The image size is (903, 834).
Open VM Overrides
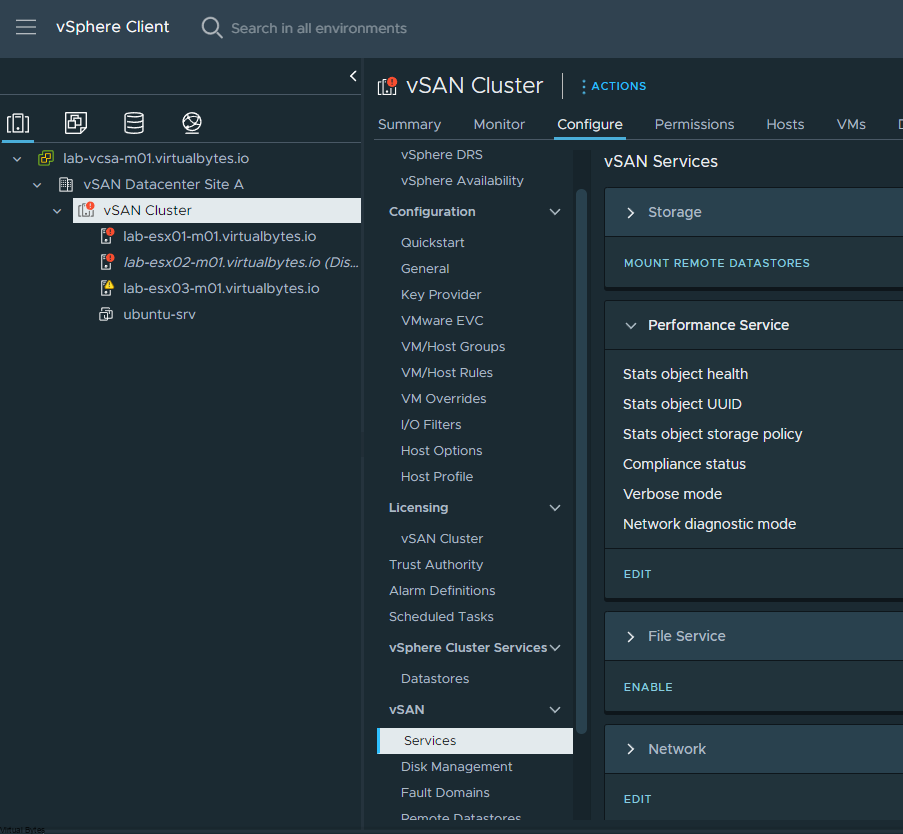tap(443, 399)
